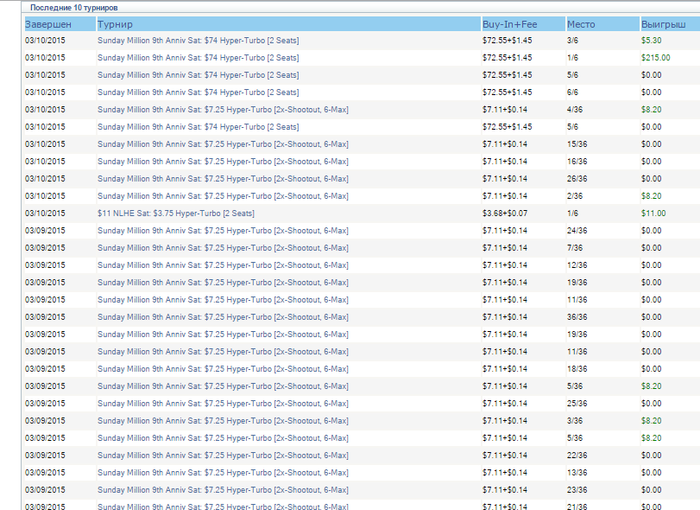Click the $8.20 winnings in the 4/36 row
The image size is (700, 510).
point(651,109)
